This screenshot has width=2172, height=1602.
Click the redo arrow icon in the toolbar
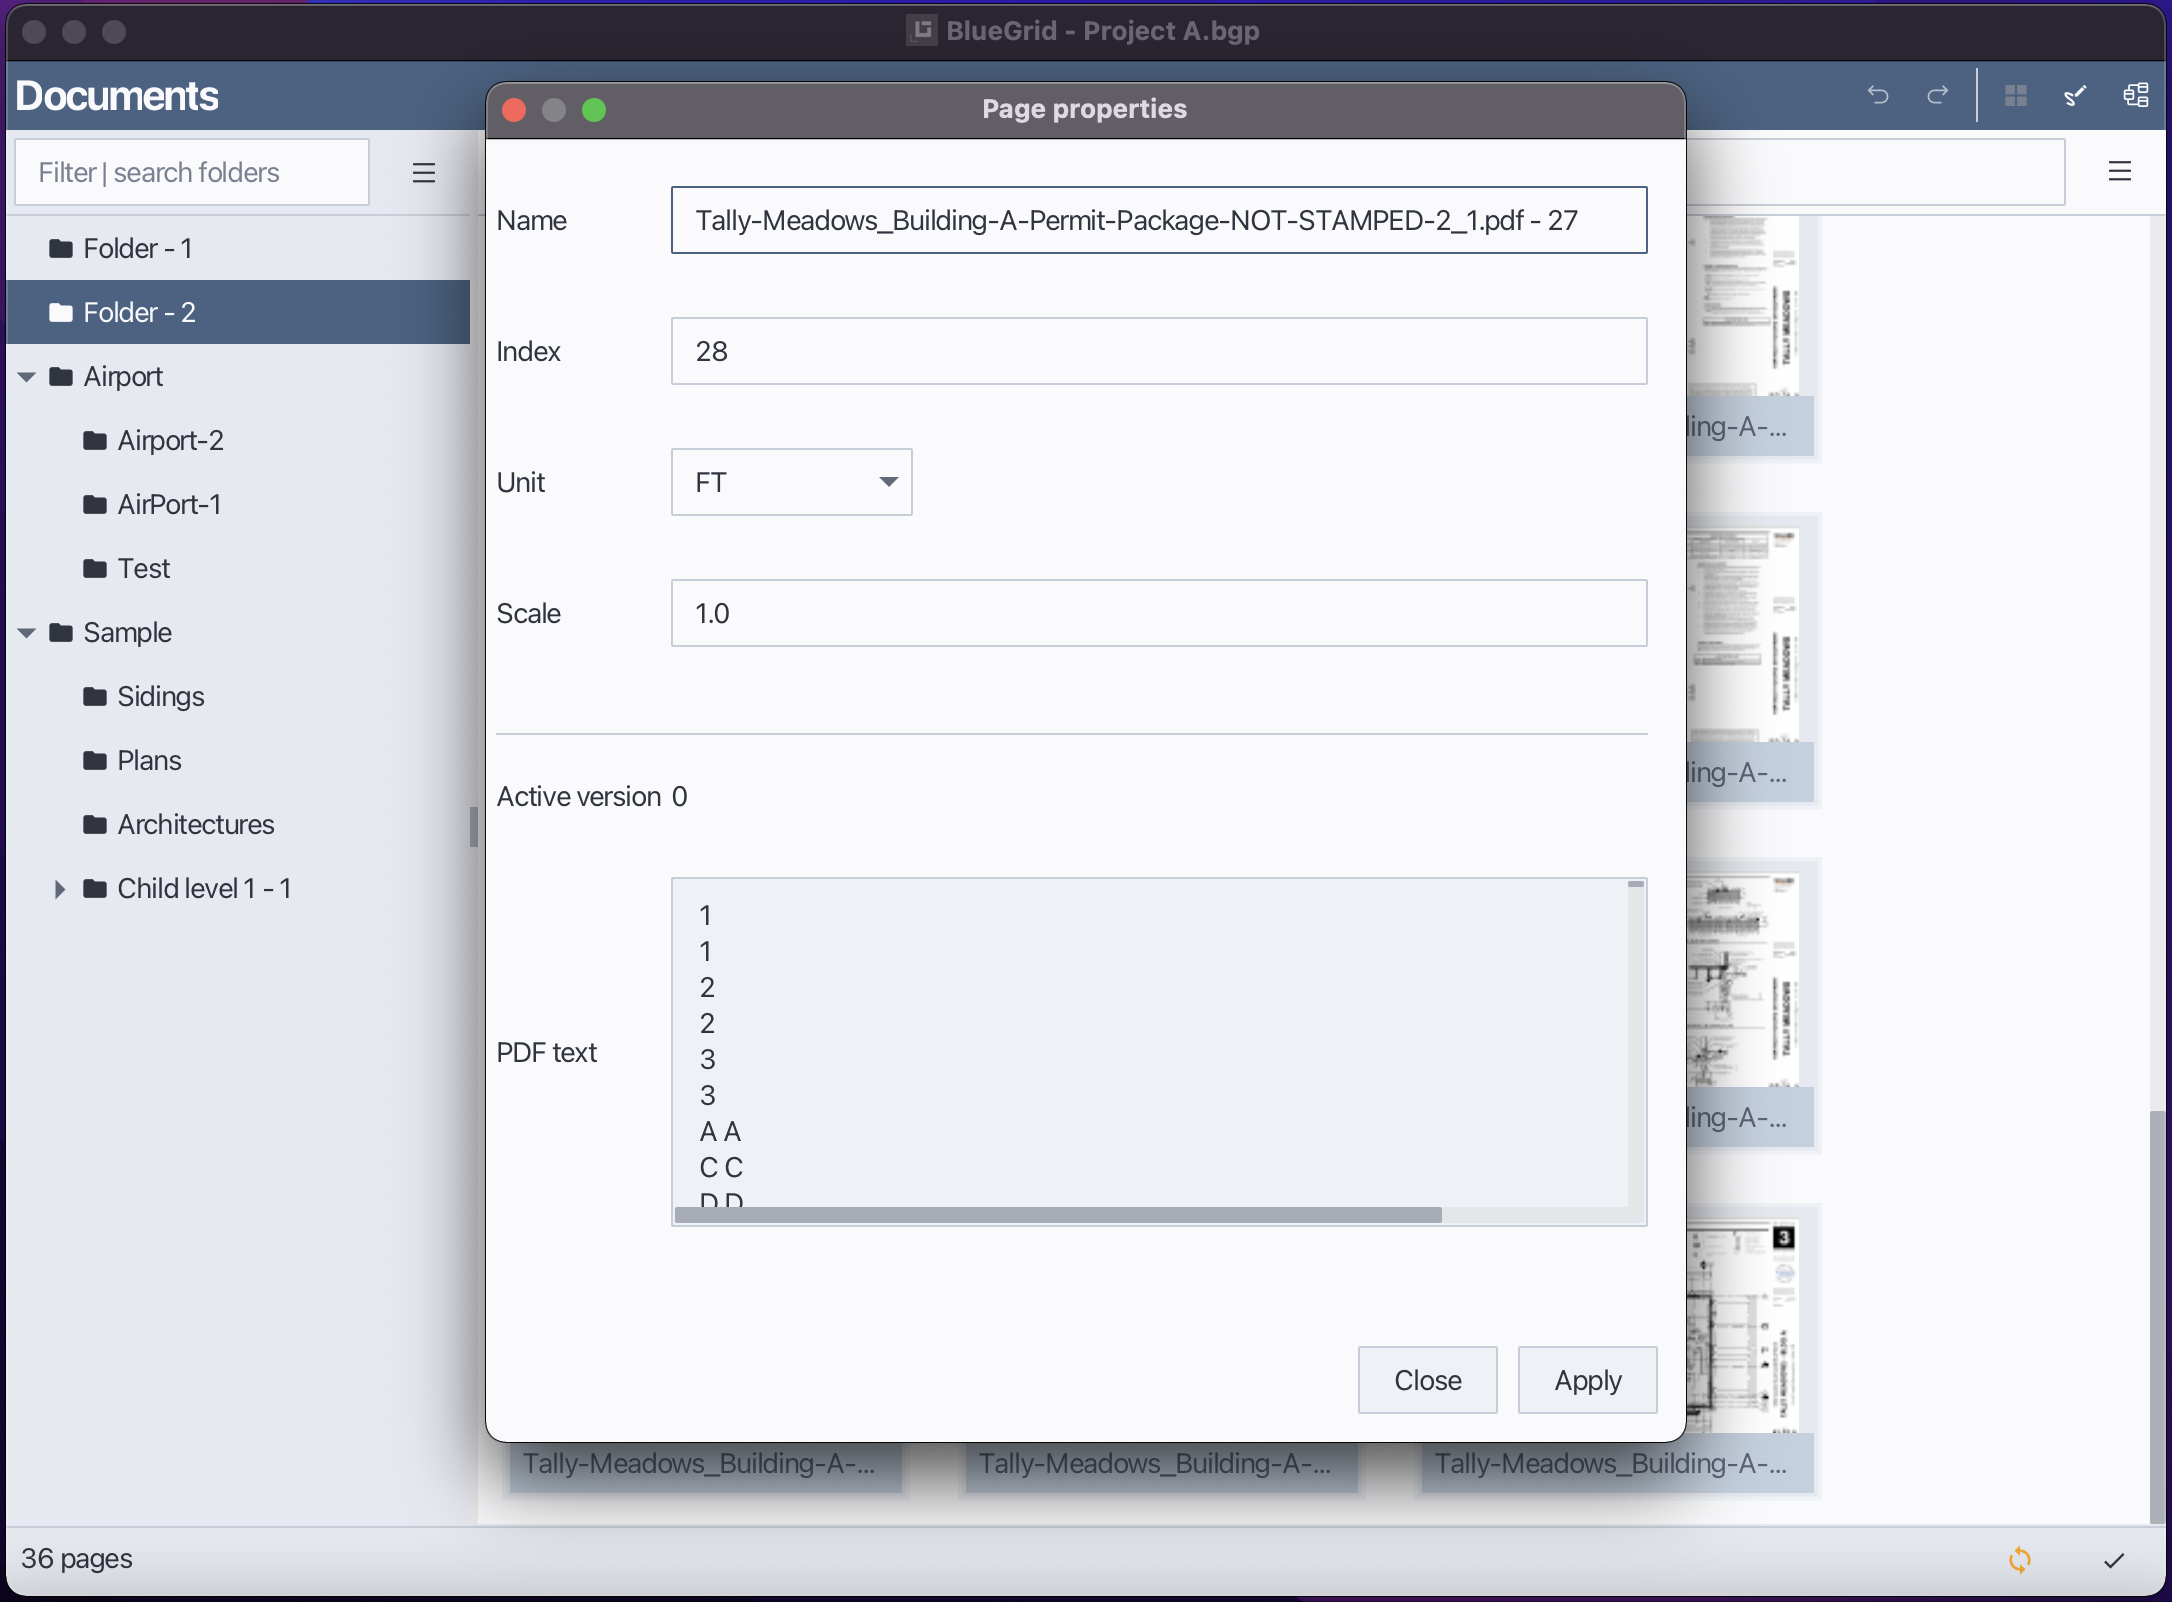1937,95
